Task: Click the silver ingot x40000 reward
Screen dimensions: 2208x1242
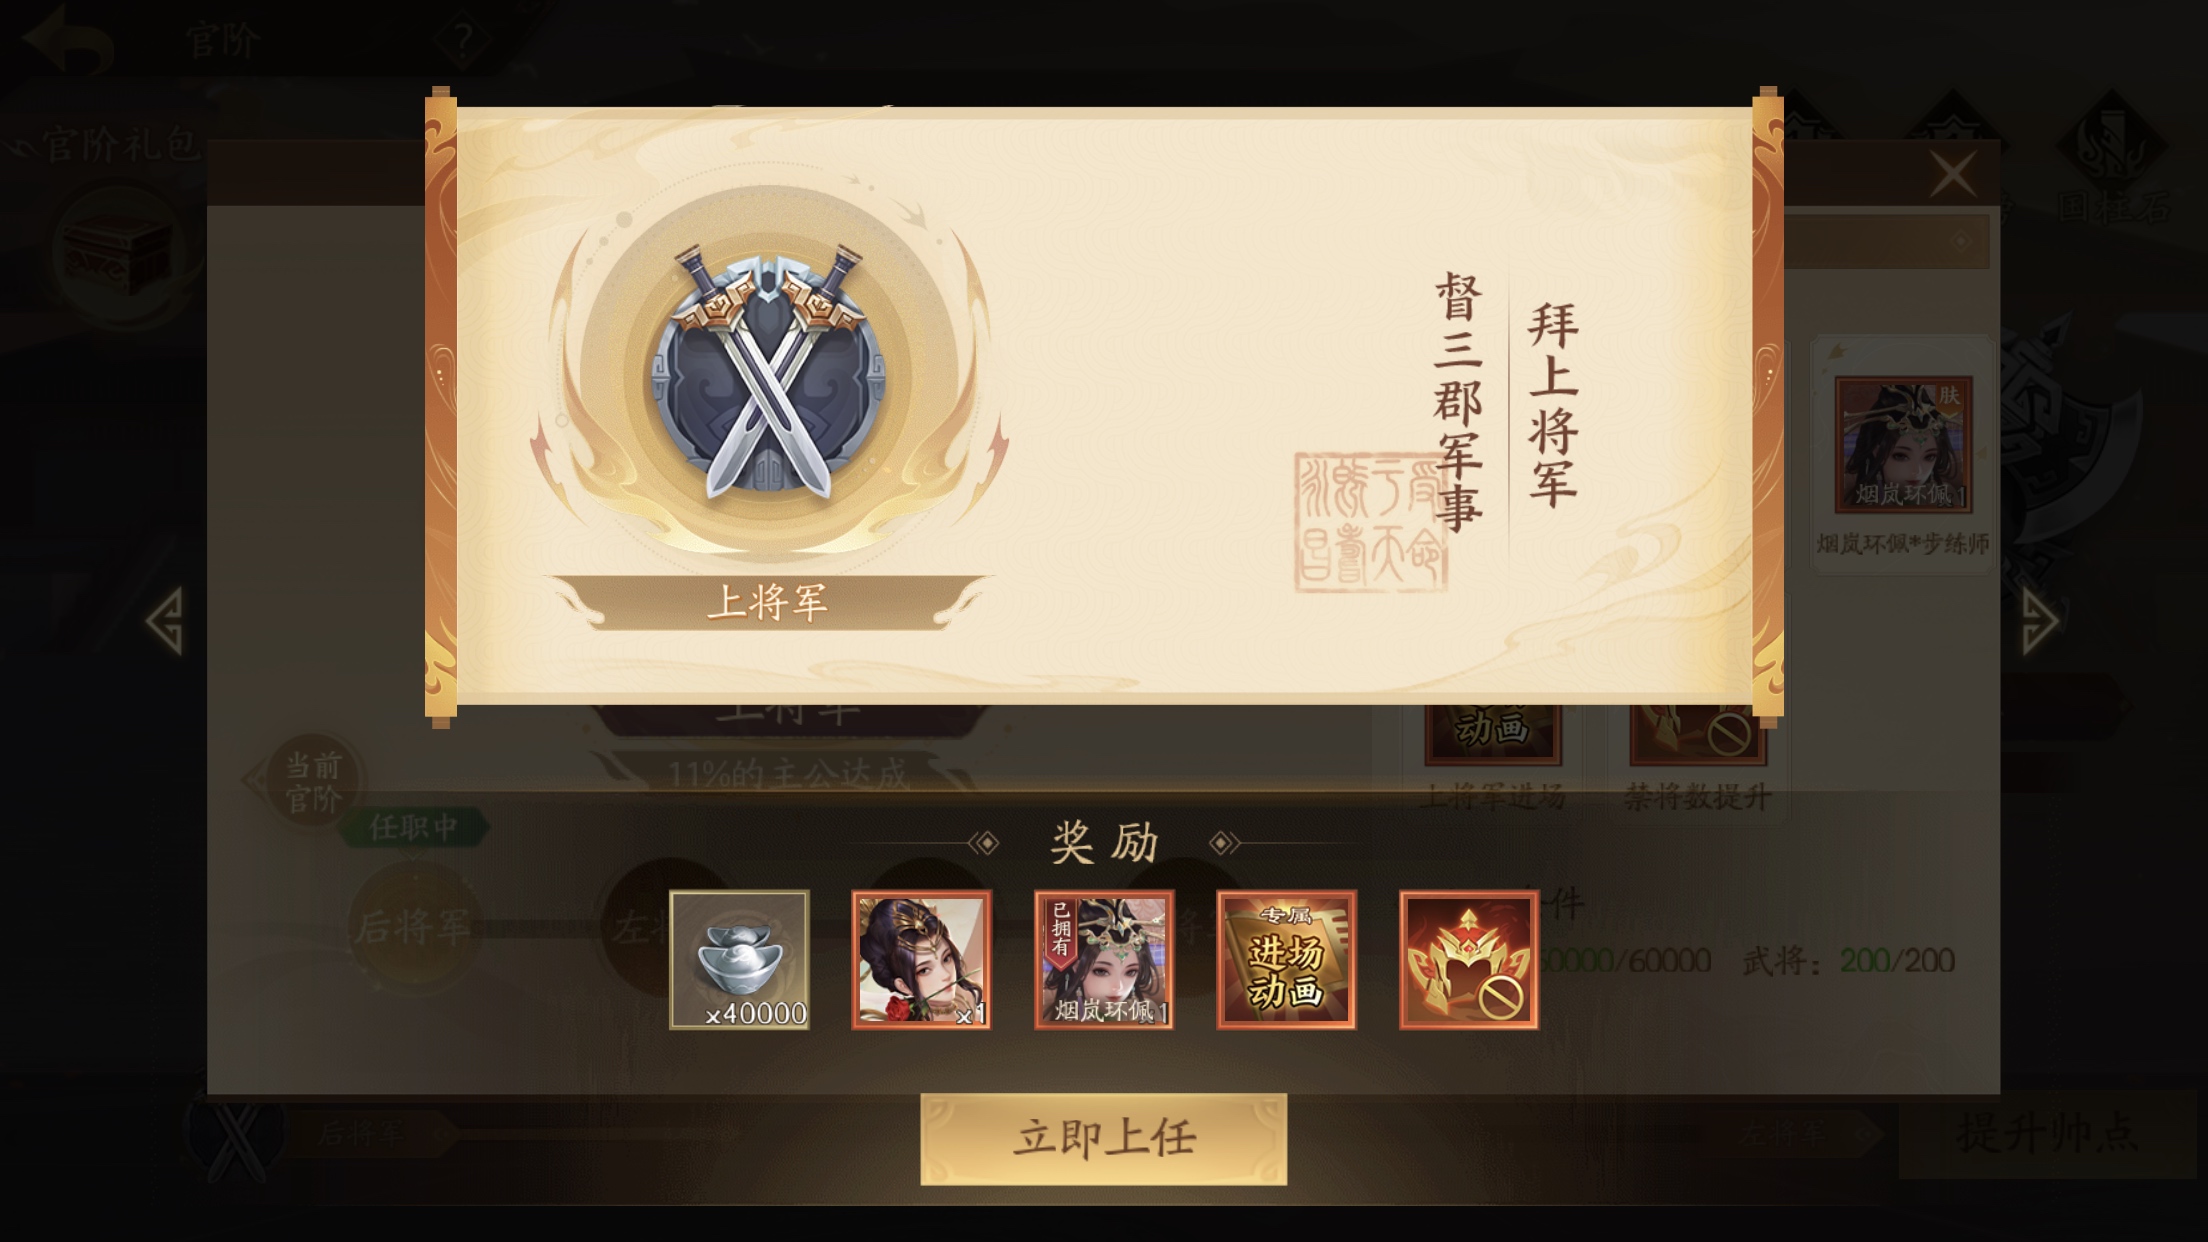Action: click(x=739, y=960)
